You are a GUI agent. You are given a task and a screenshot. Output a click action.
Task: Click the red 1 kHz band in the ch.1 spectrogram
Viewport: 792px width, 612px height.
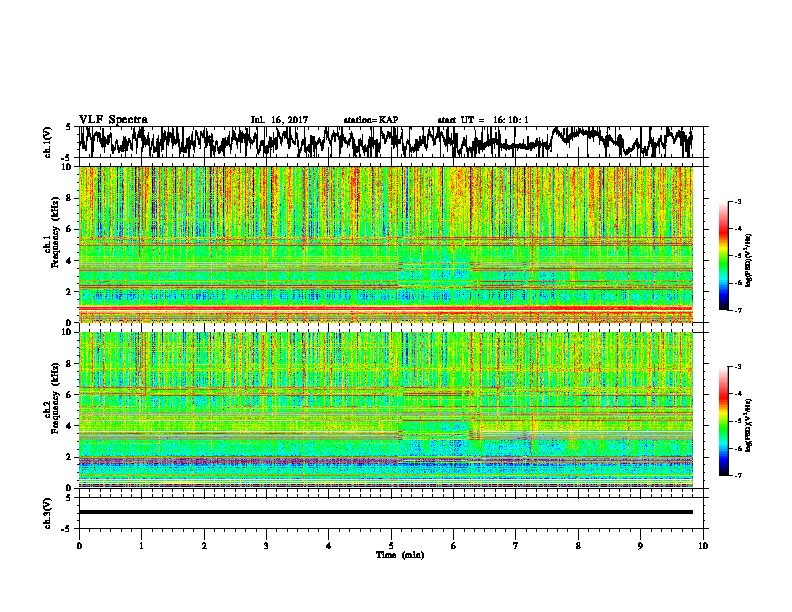(385, 308)
